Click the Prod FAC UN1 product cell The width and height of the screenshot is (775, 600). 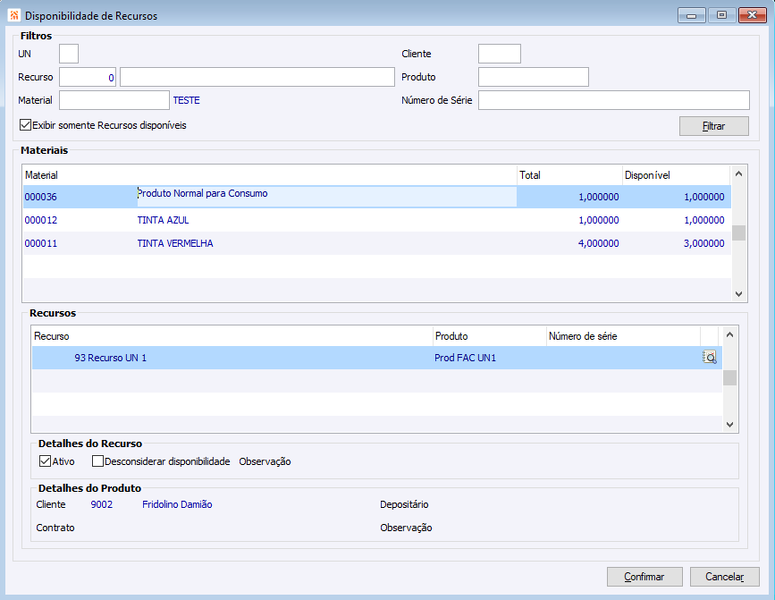465,358
